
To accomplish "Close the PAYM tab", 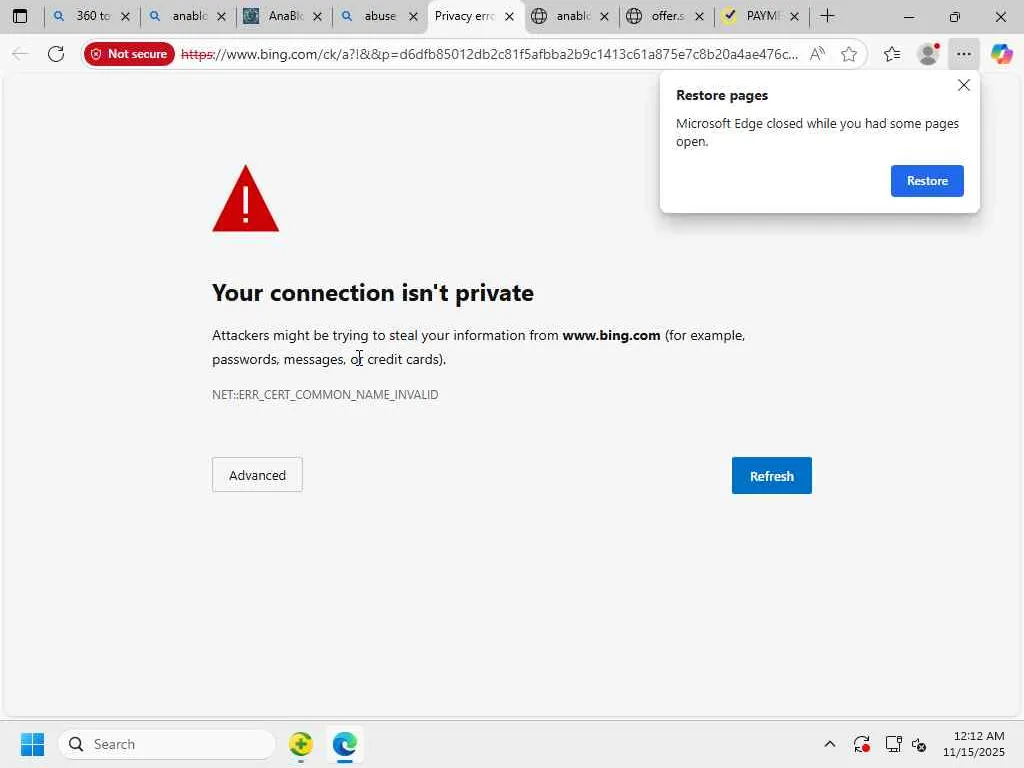I will pos(795,16).
